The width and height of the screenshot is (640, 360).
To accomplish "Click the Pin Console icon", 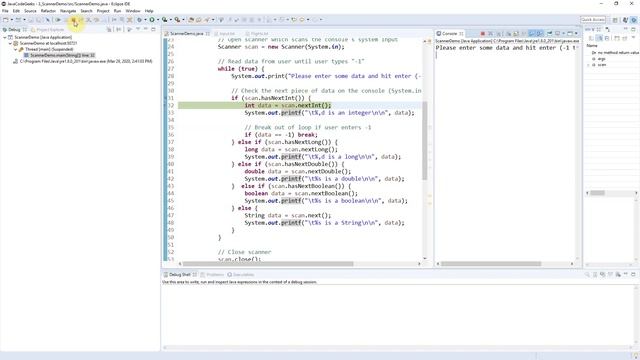I will (550, 33).
